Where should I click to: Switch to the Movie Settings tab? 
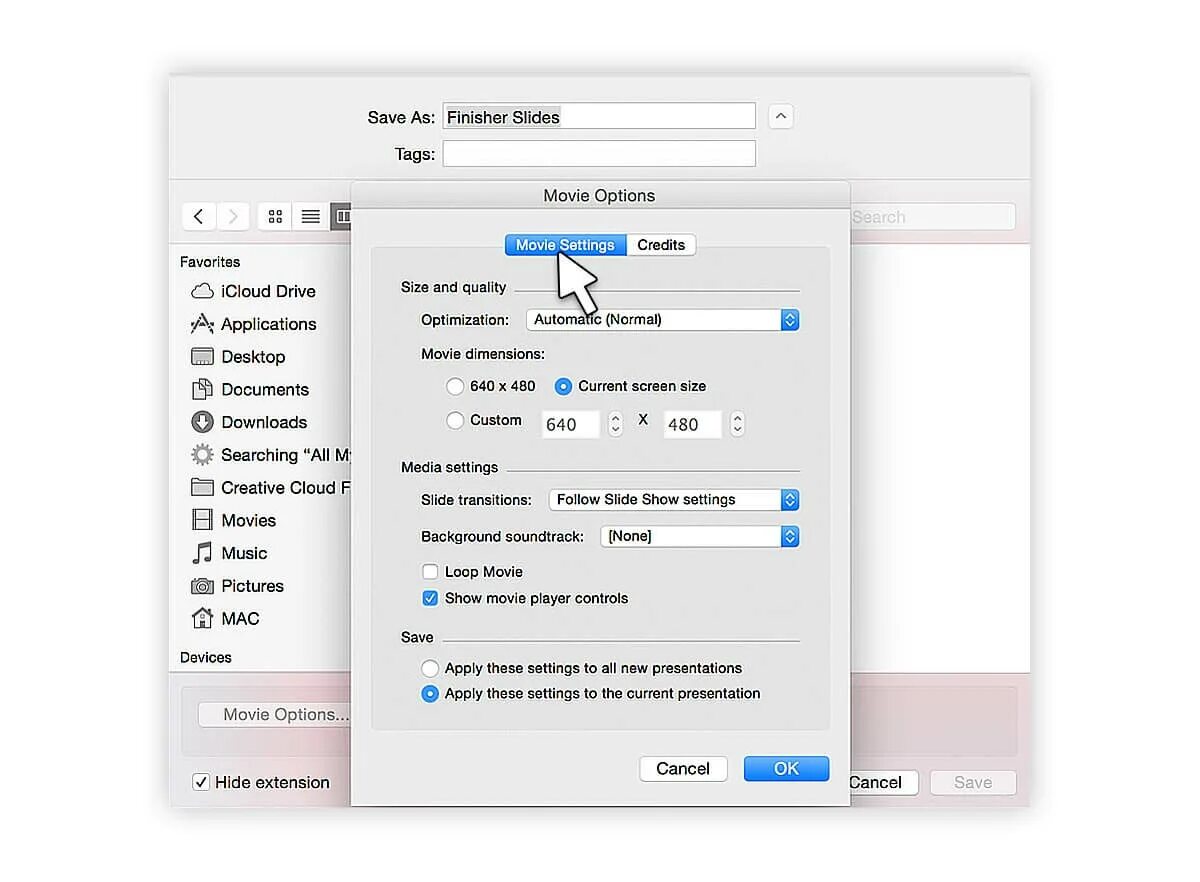565,245
